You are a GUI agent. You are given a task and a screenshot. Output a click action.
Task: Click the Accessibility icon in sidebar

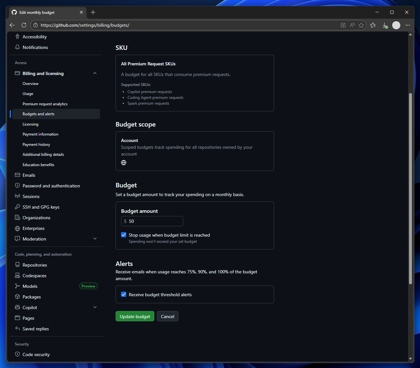click(17, 37)
